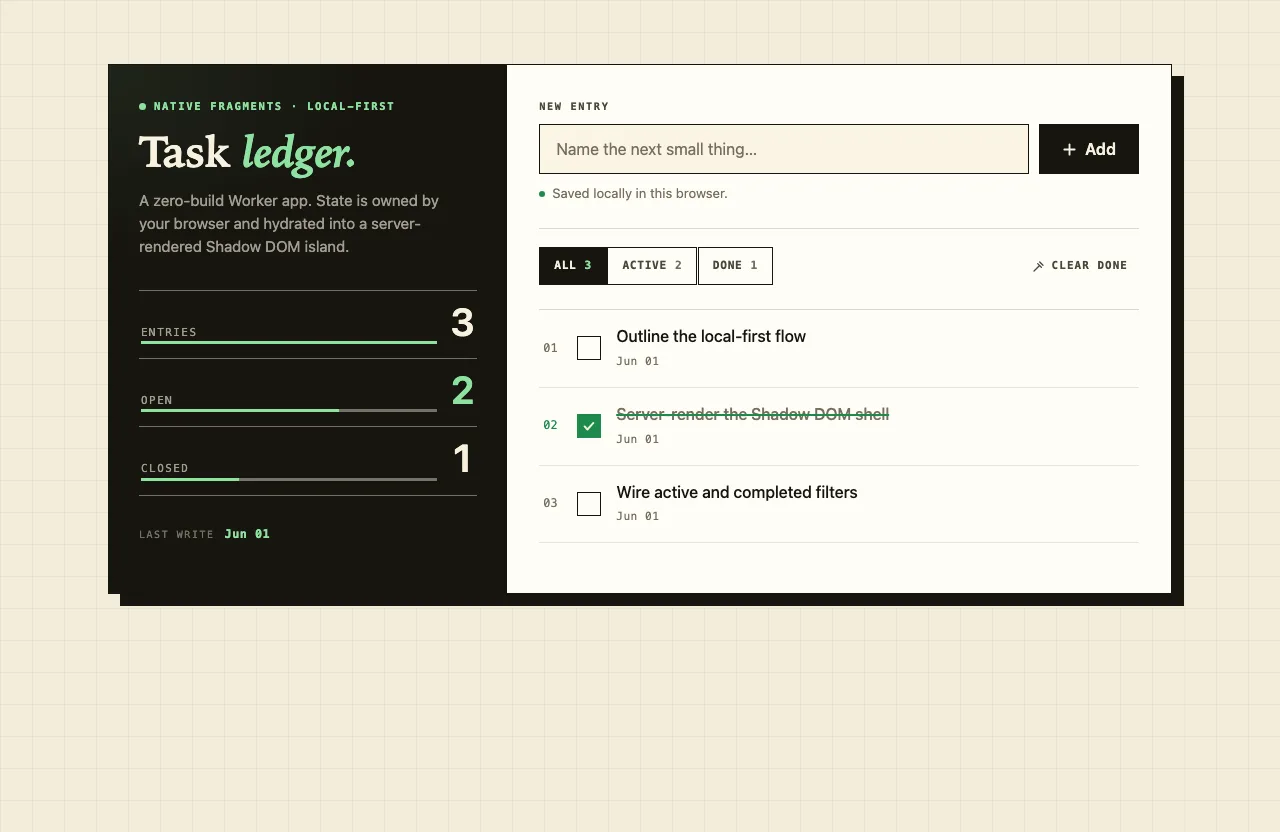Select the ALL 3 filter tab

click(573, 266)
